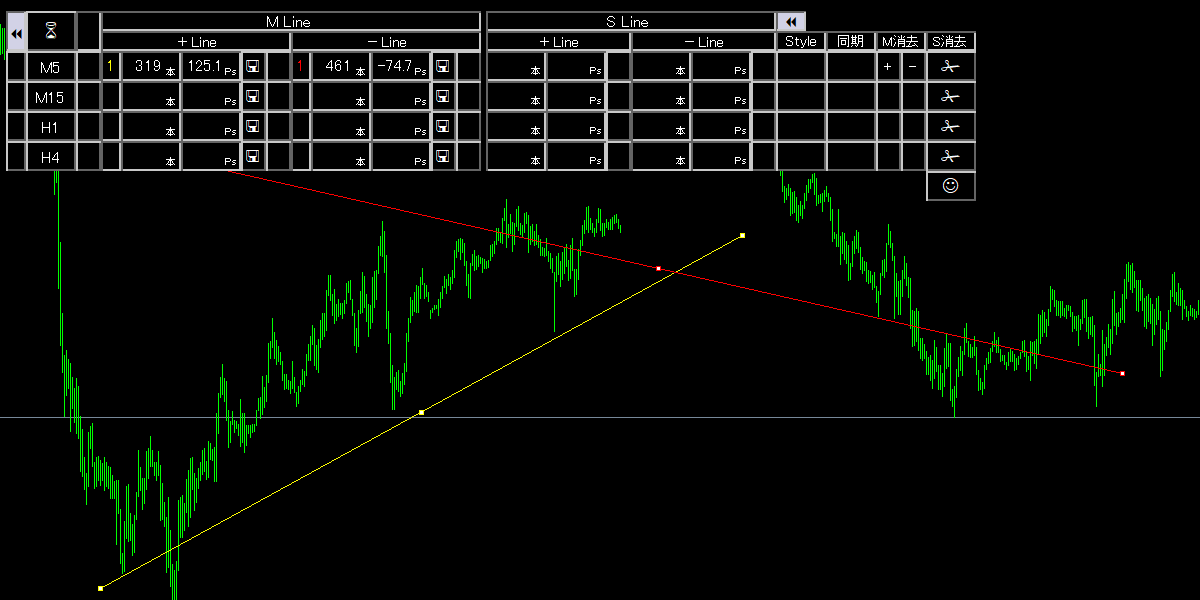
Task: Click the yellow trendline middle anchor point
Action: [x=421, y=412]
